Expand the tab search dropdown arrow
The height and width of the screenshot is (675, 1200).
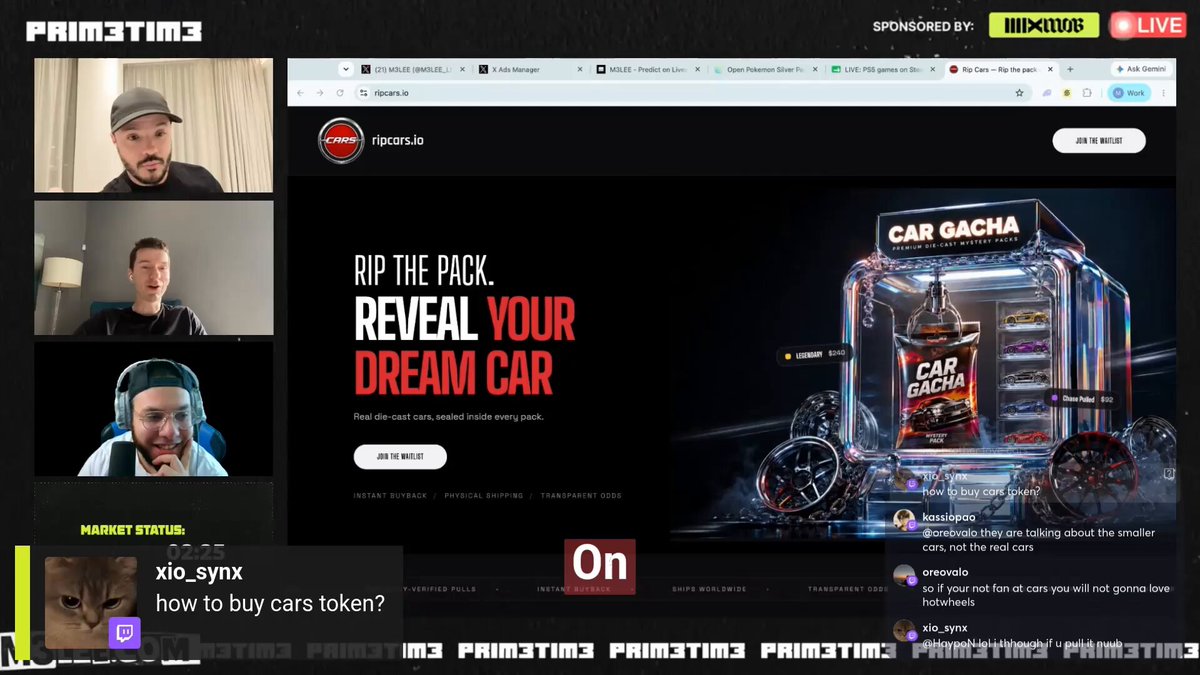pos(346,69)
